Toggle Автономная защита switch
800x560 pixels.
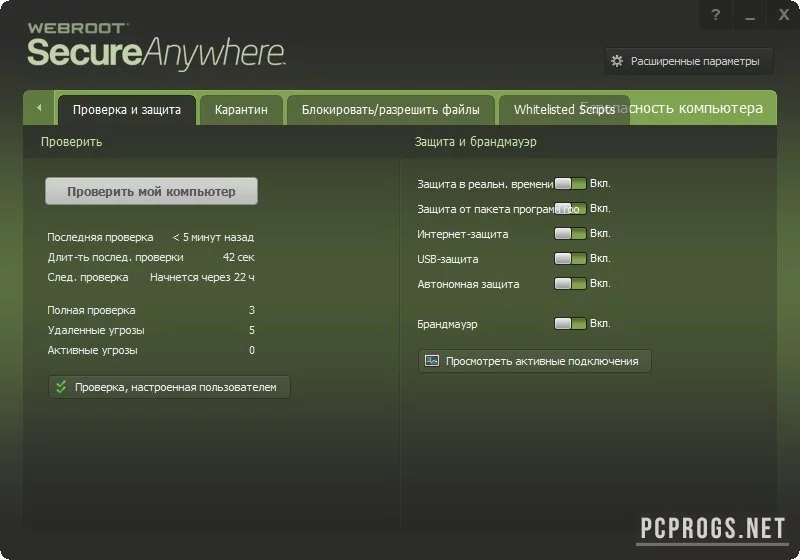pyautogui.click(x=570, y=284)
